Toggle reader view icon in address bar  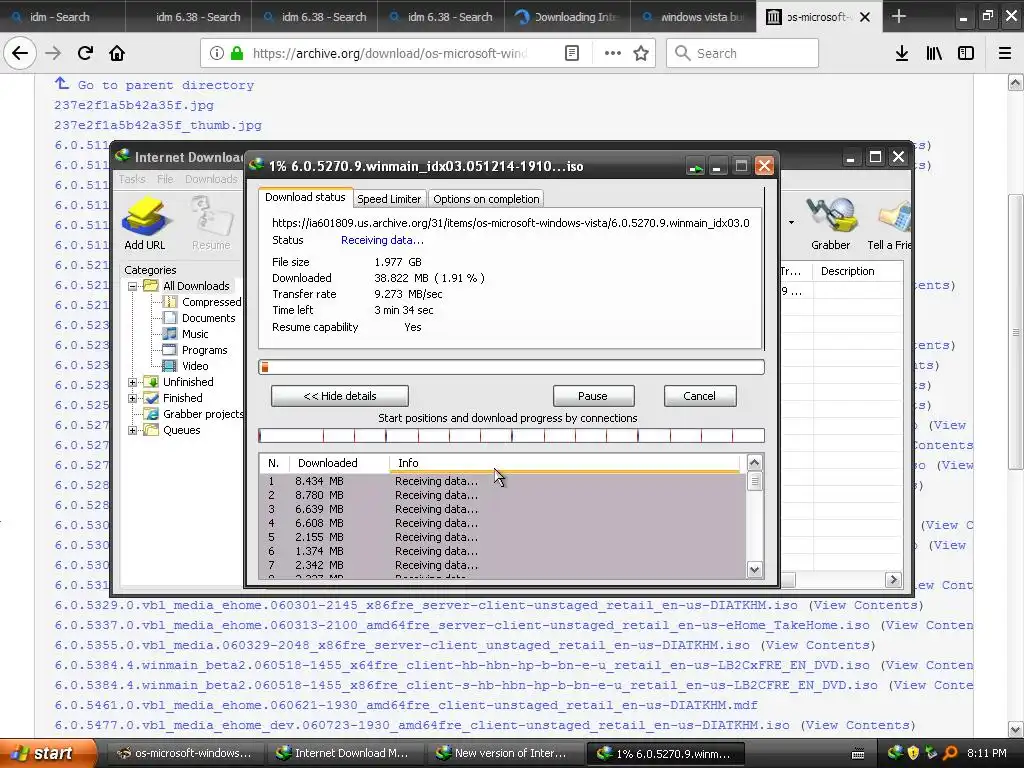572,54
